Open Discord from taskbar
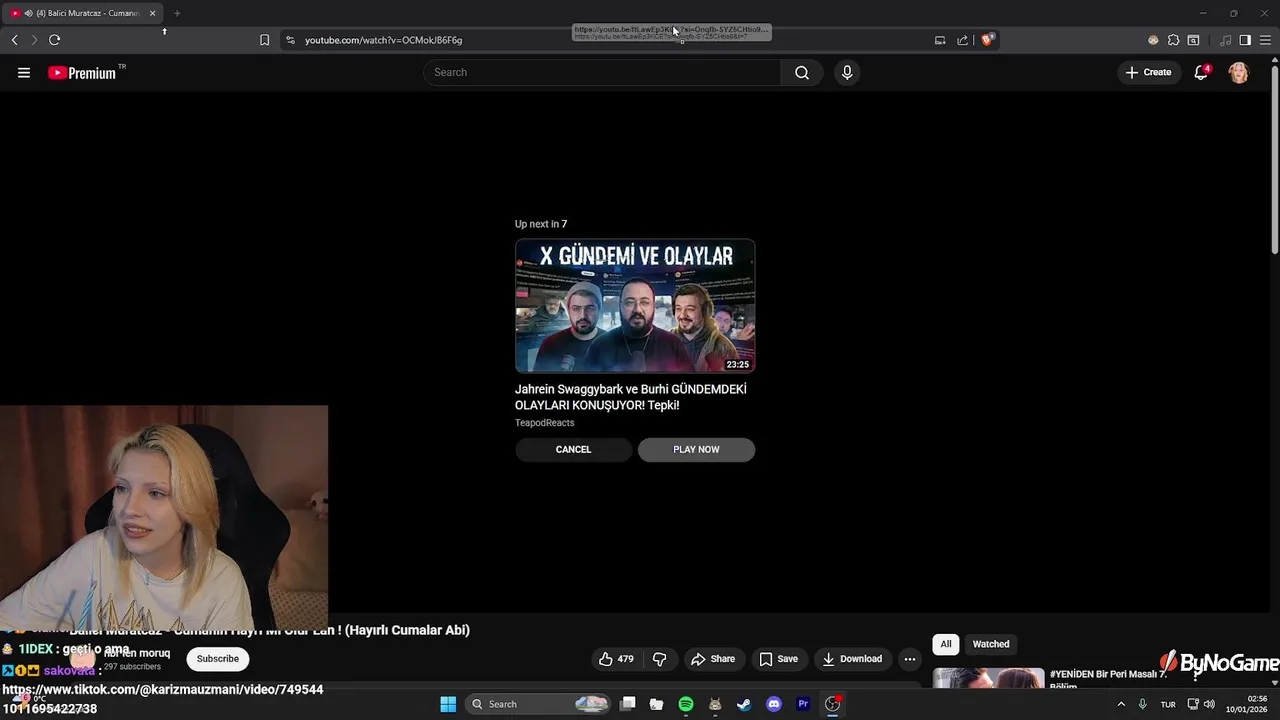This screenshot has width=1280, height=720. point(773,704)
